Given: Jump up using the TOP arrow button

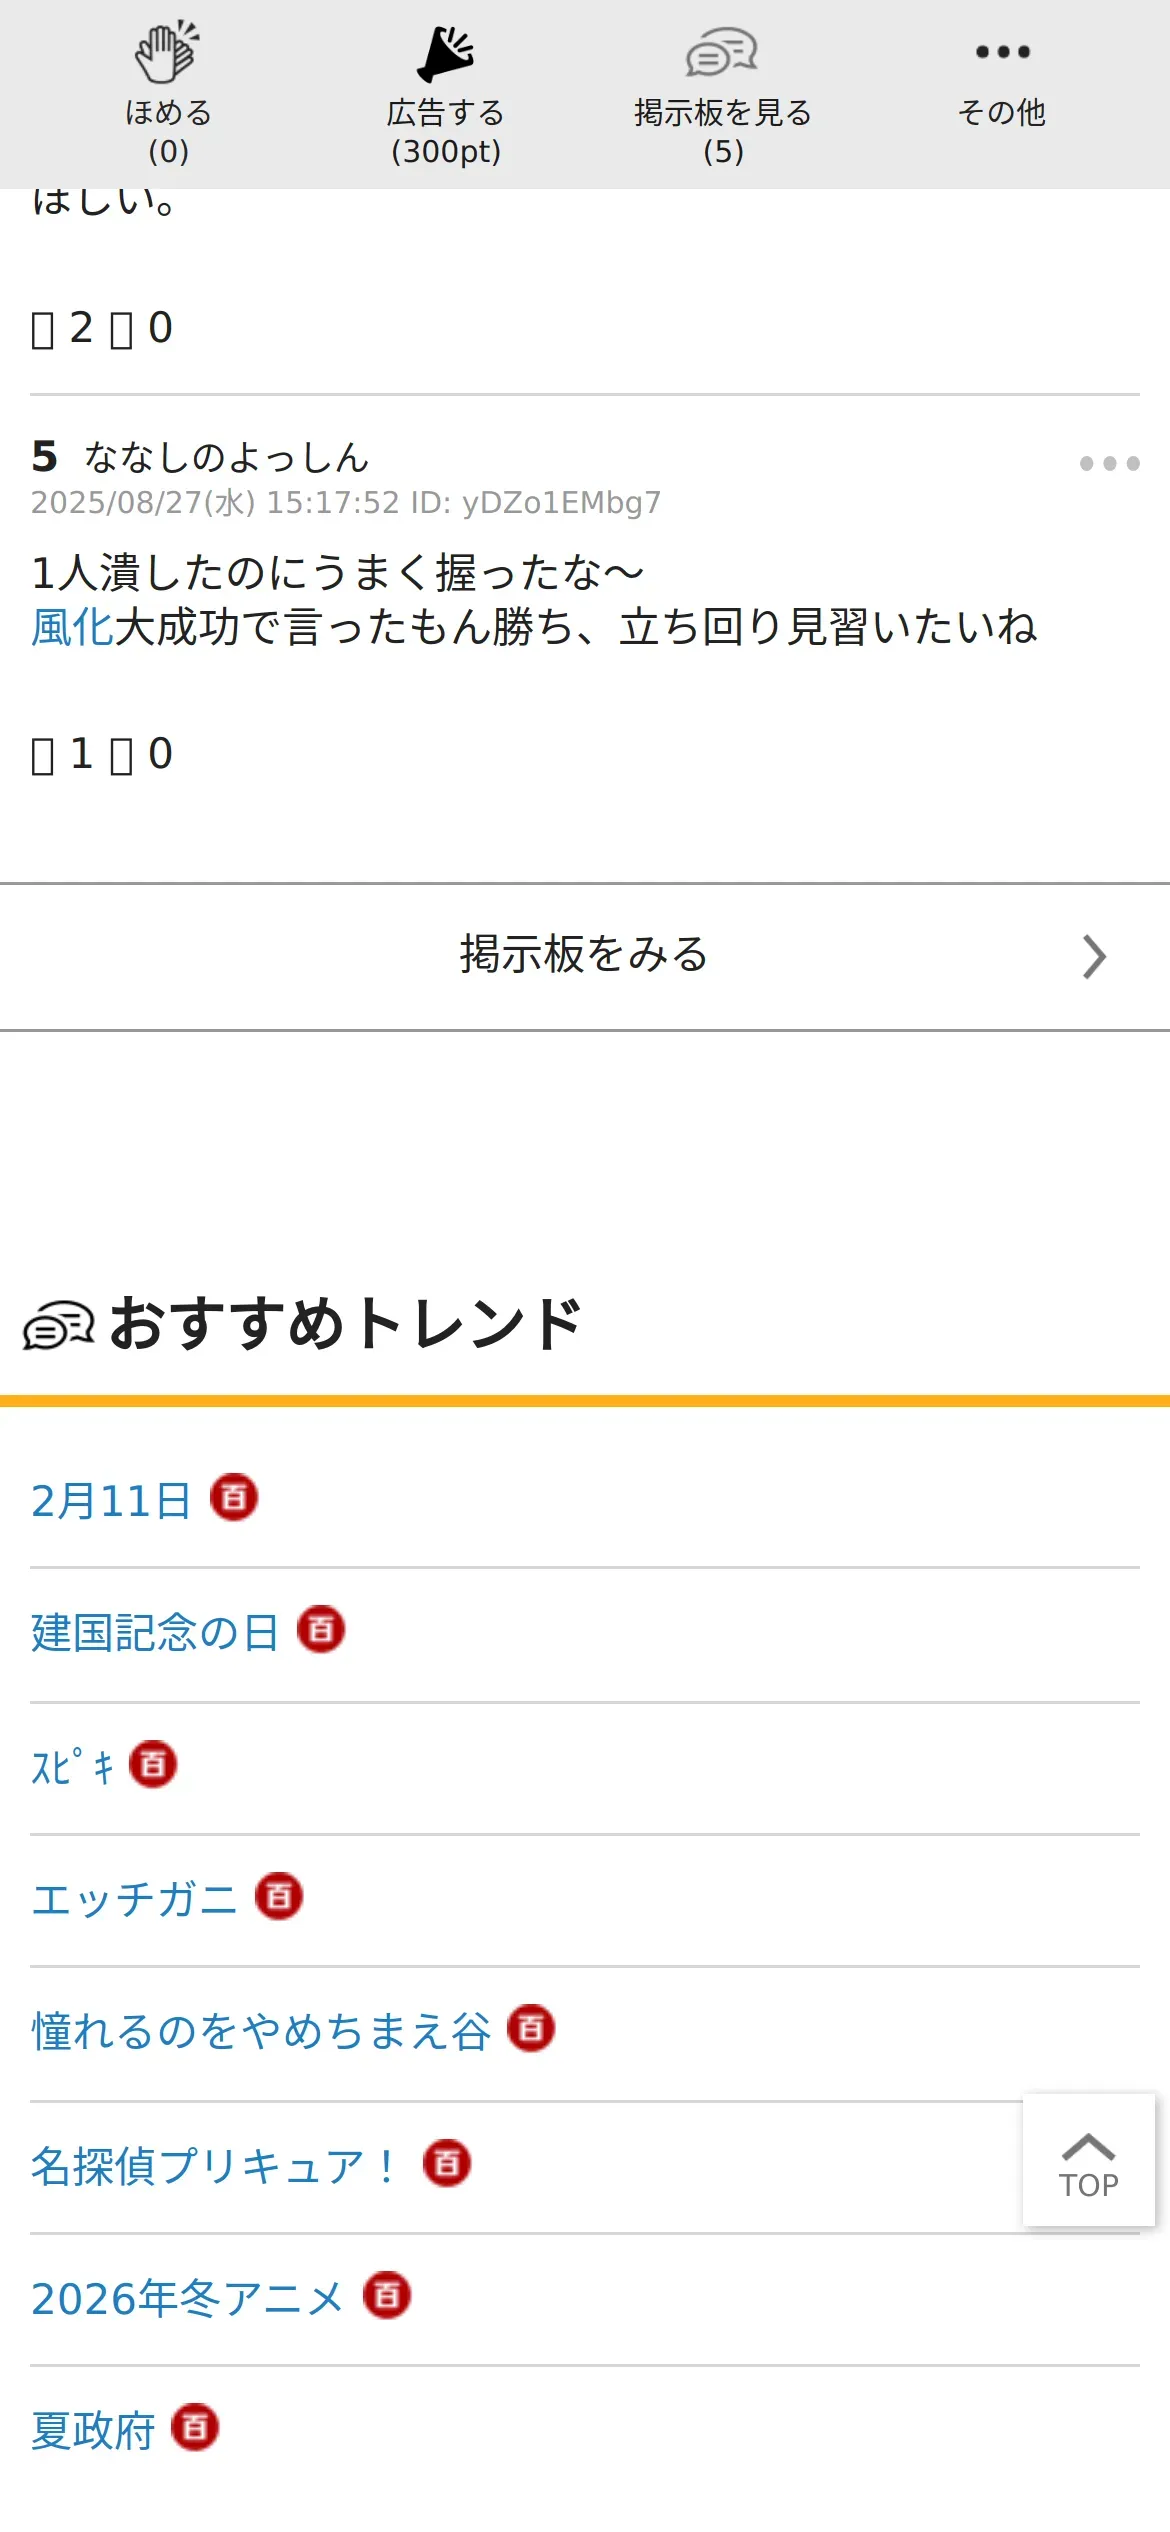Looking at the screenshot, I should (1088, 2160).
